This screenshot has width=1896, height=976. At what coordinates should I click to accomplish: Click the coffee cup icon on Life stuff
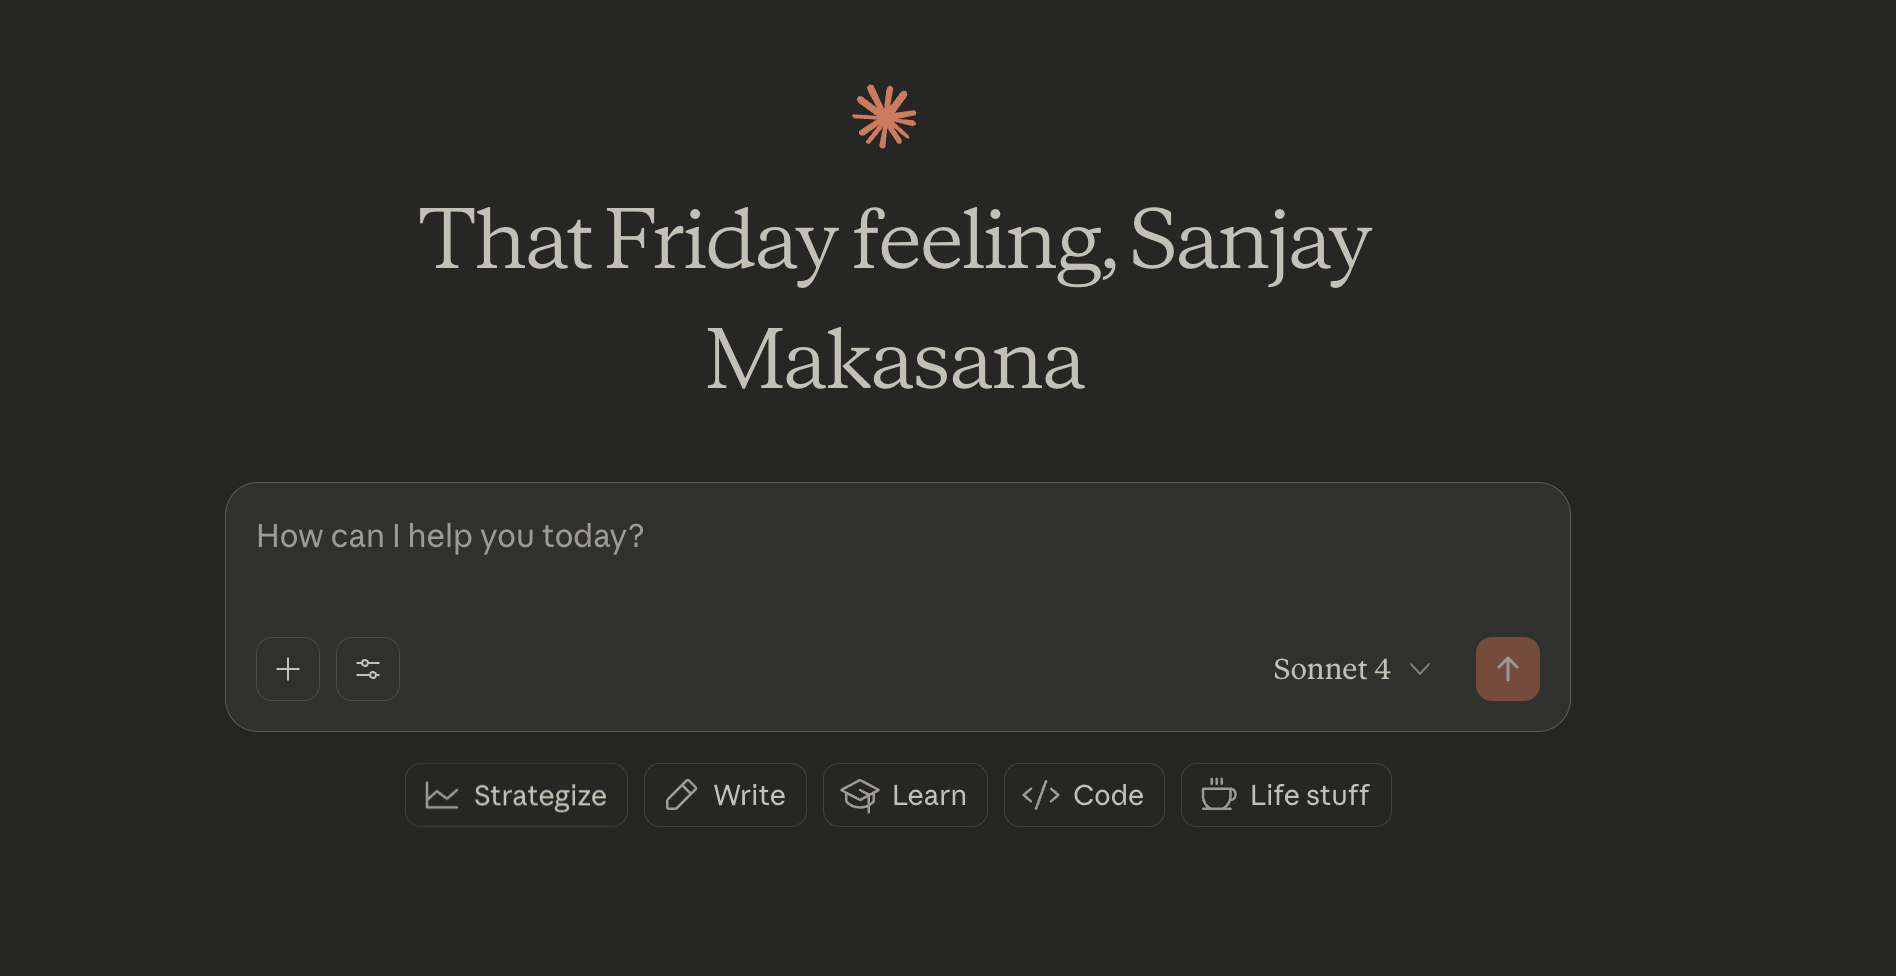[x=1218, y=795]
